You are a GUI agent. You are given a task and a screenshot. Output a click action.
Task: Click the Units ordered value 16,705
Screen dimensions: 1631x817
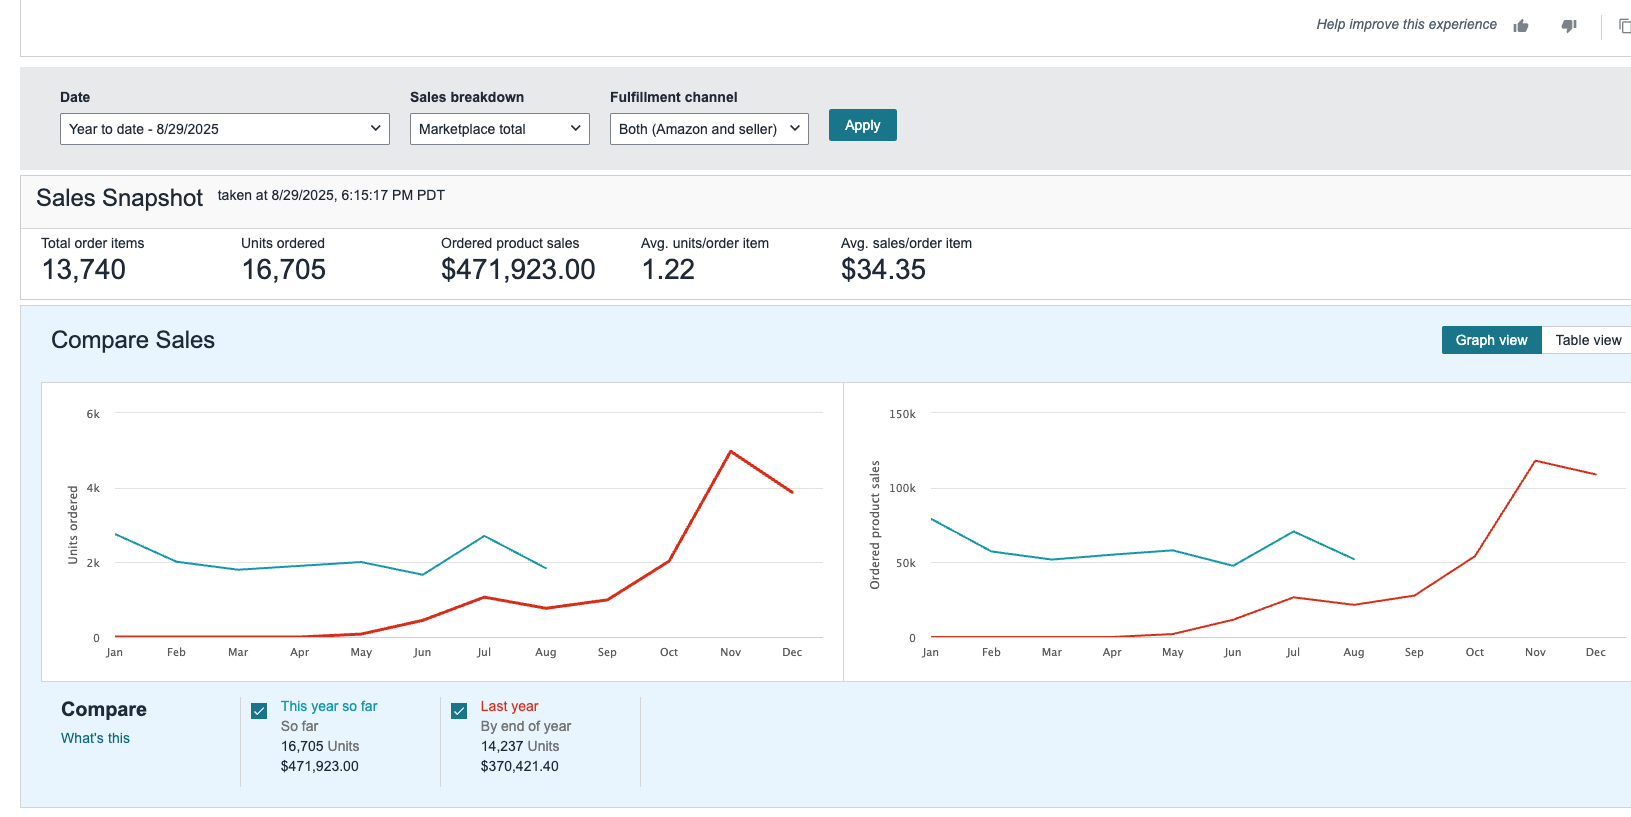284,270
